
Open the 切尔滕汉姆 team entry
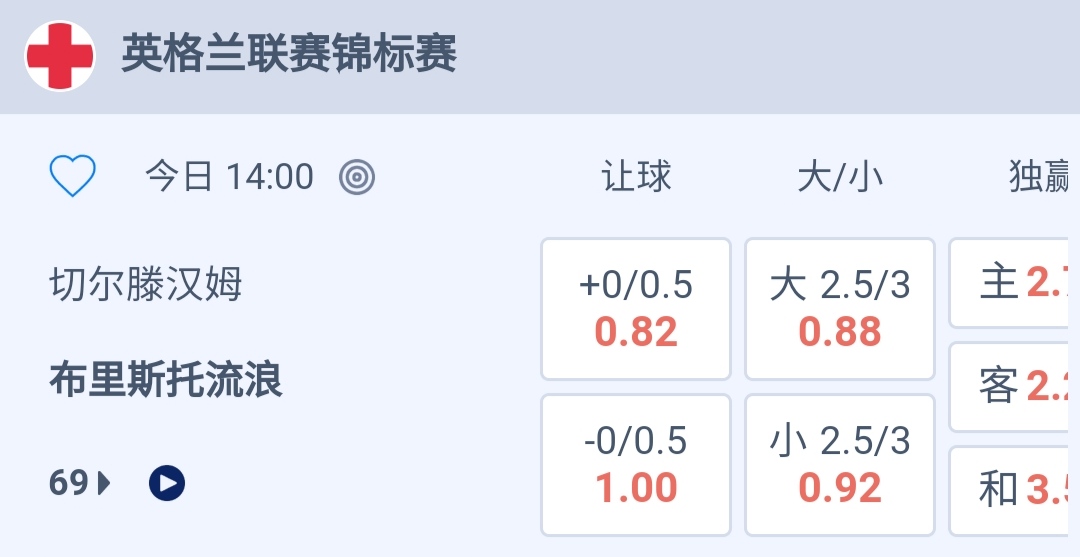pyautogui.click(x=146, y=285)
